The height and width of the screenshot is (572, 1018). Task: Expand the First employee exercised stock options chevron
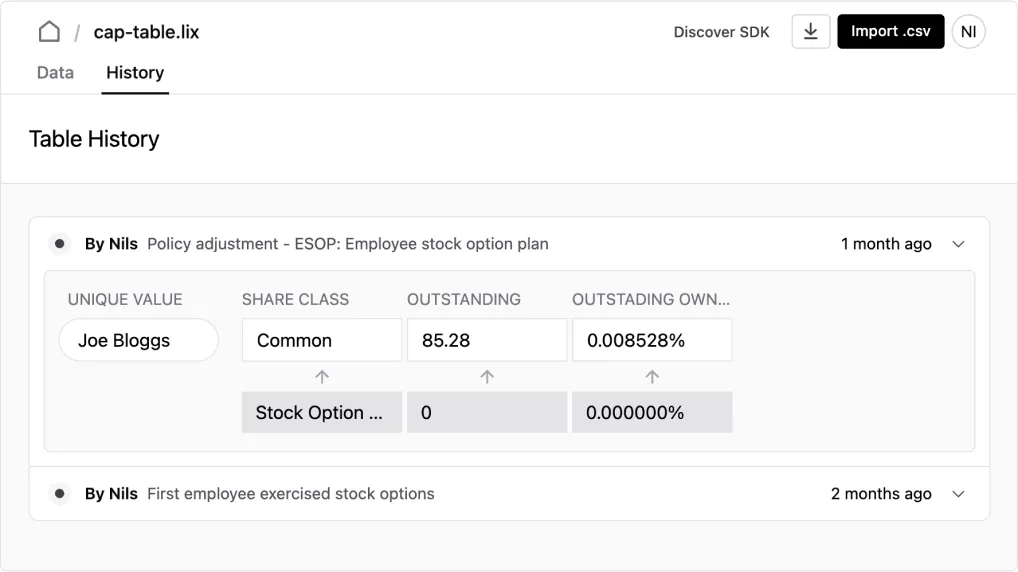(x=958, y=494)
